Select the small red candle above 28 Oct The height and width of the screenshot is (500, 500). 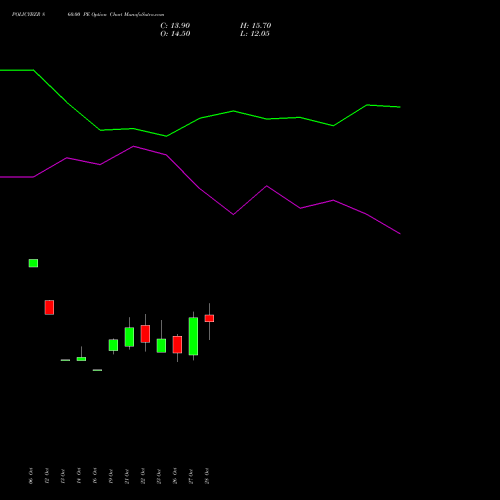pos(209,318)
